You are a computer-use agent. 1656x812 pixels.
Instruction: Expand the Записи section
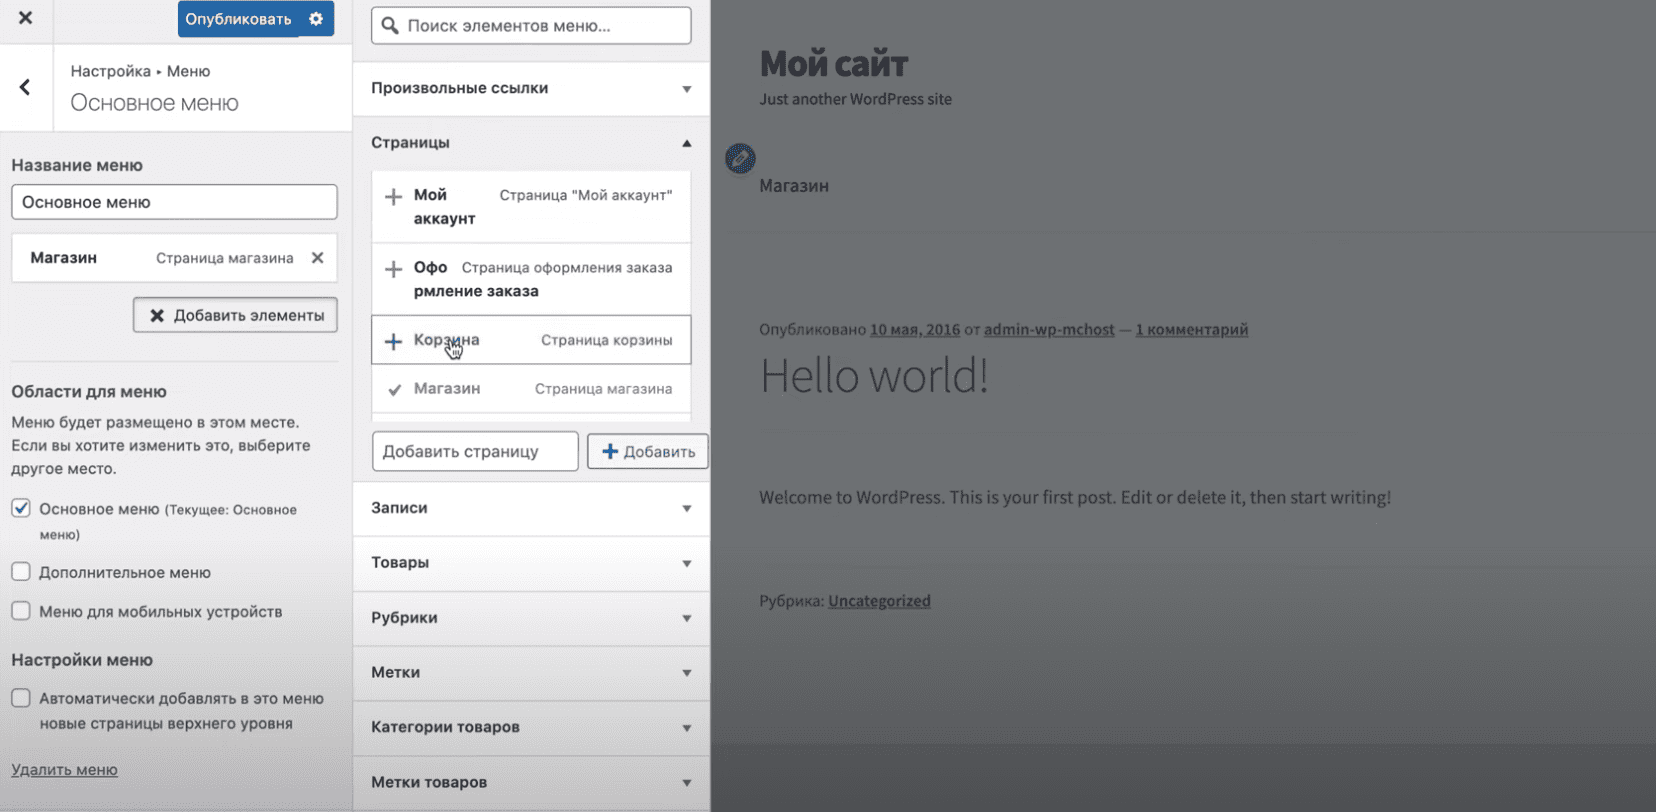[x=531, y=508]
